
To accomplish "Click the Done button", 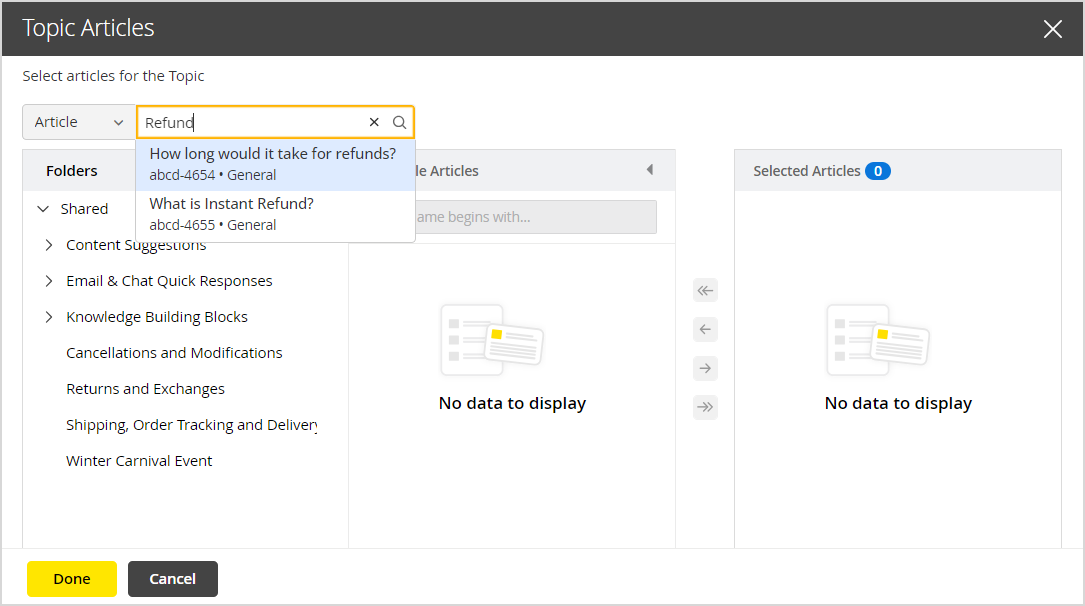I will pos(71,578).
